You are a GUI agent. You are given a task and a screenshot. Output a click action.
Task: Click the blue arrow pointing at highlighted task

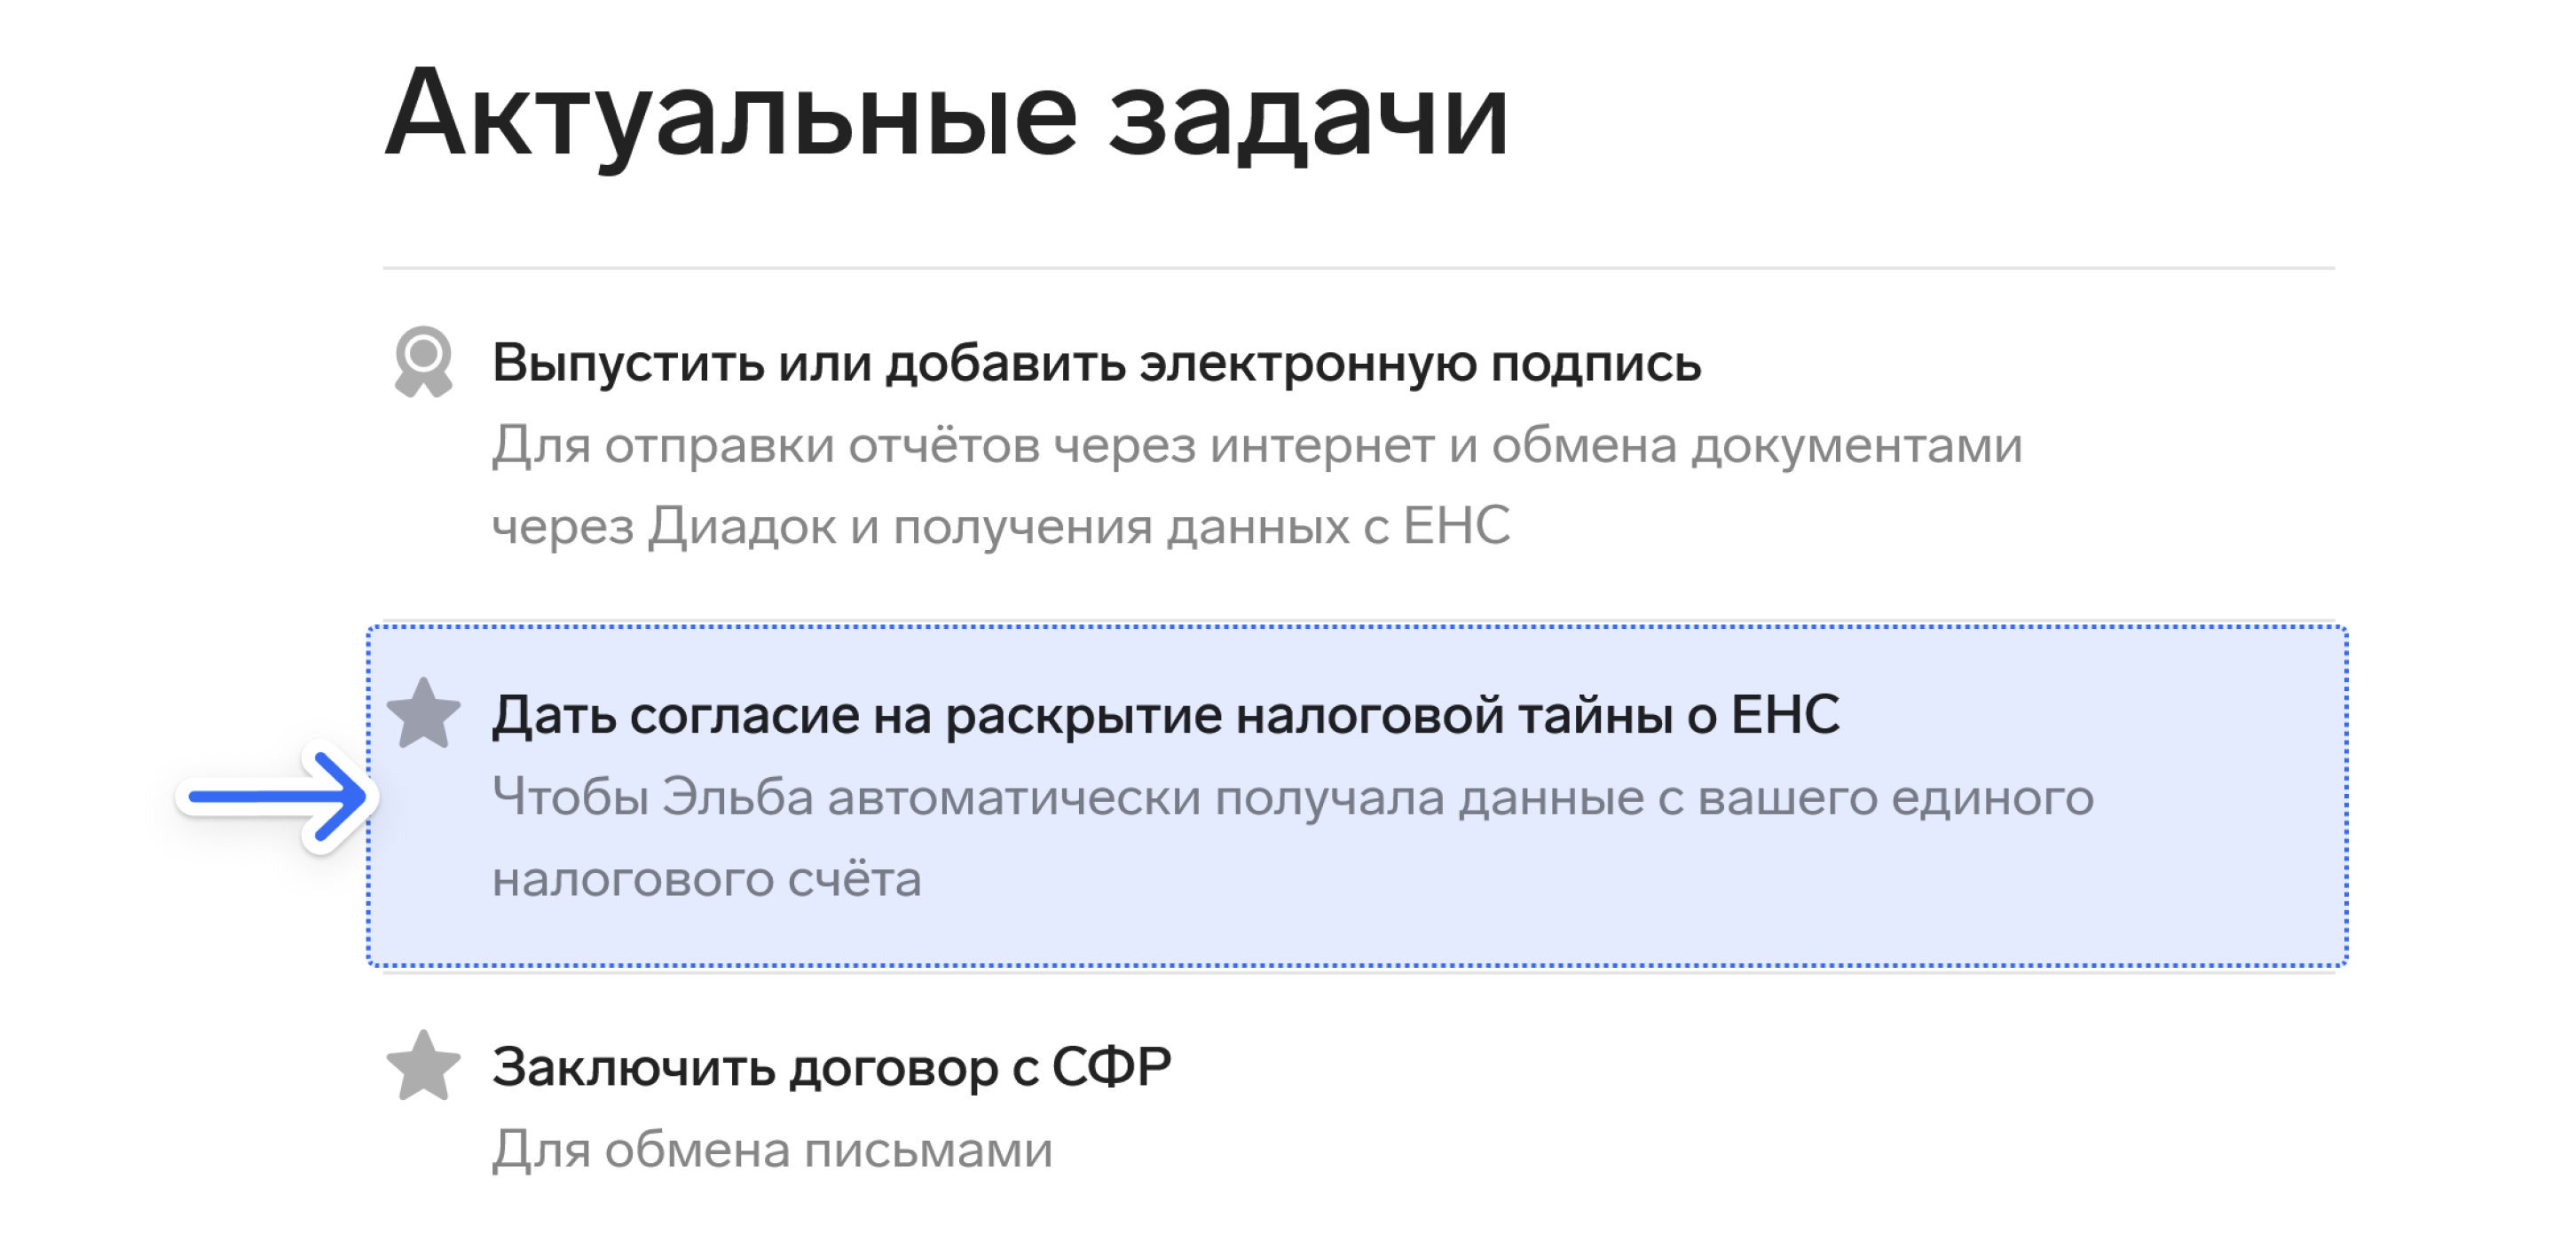pos(278,797)
